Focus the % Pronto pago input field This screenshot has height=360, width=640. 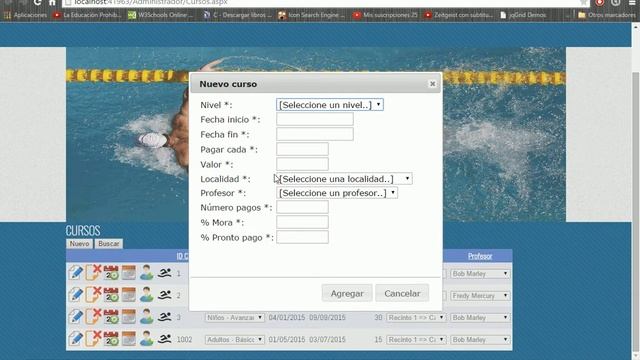point(302,237)
